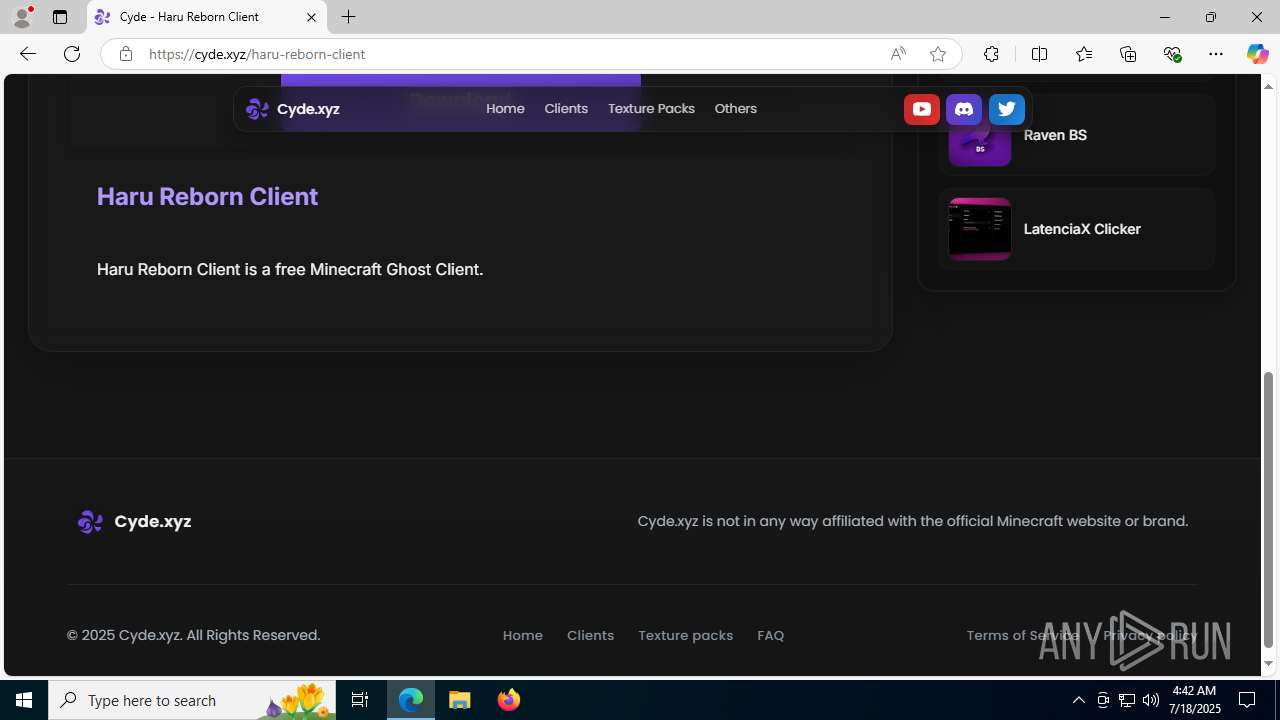Screen dimensions: 1280x720
Task: Click the Cyde.xyz logo in navbar
Action: (x=293, y=109)
